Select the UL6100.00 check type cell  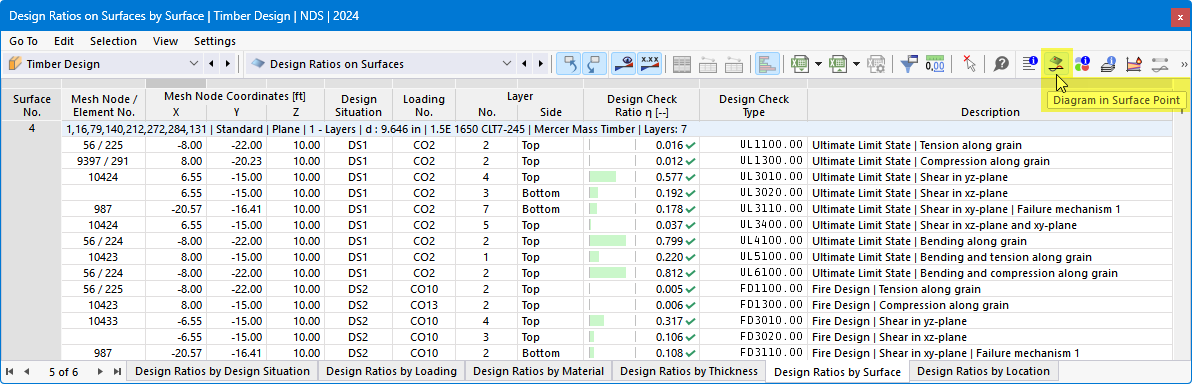point(753,273)
